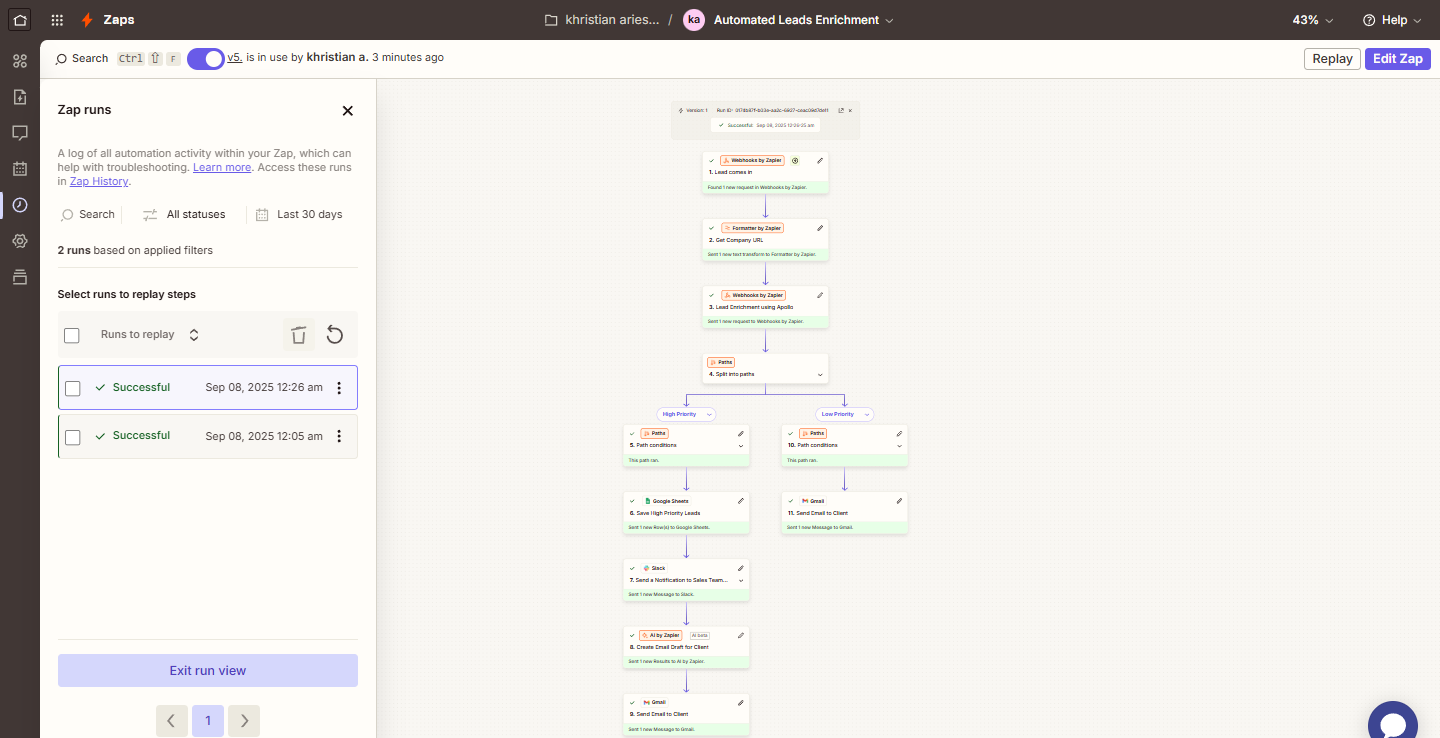Viewport: 1440px width, 738px height.
Task: Close the Zap runs panel
Action: point(348,111)
